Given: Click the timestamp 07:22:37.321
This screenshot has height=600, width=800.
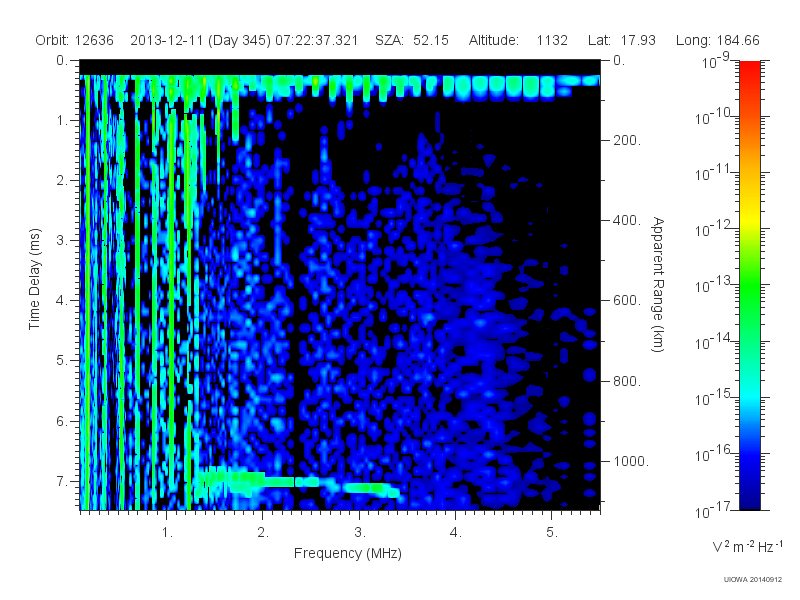Looking at the screenshot, I should click(316, 40).
